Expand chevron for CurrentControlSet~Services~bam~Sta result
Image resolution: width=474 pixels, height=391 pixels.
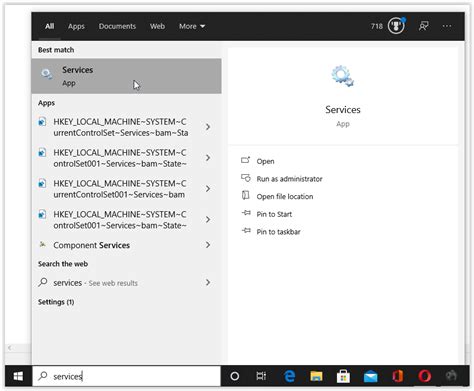[208, 127]
